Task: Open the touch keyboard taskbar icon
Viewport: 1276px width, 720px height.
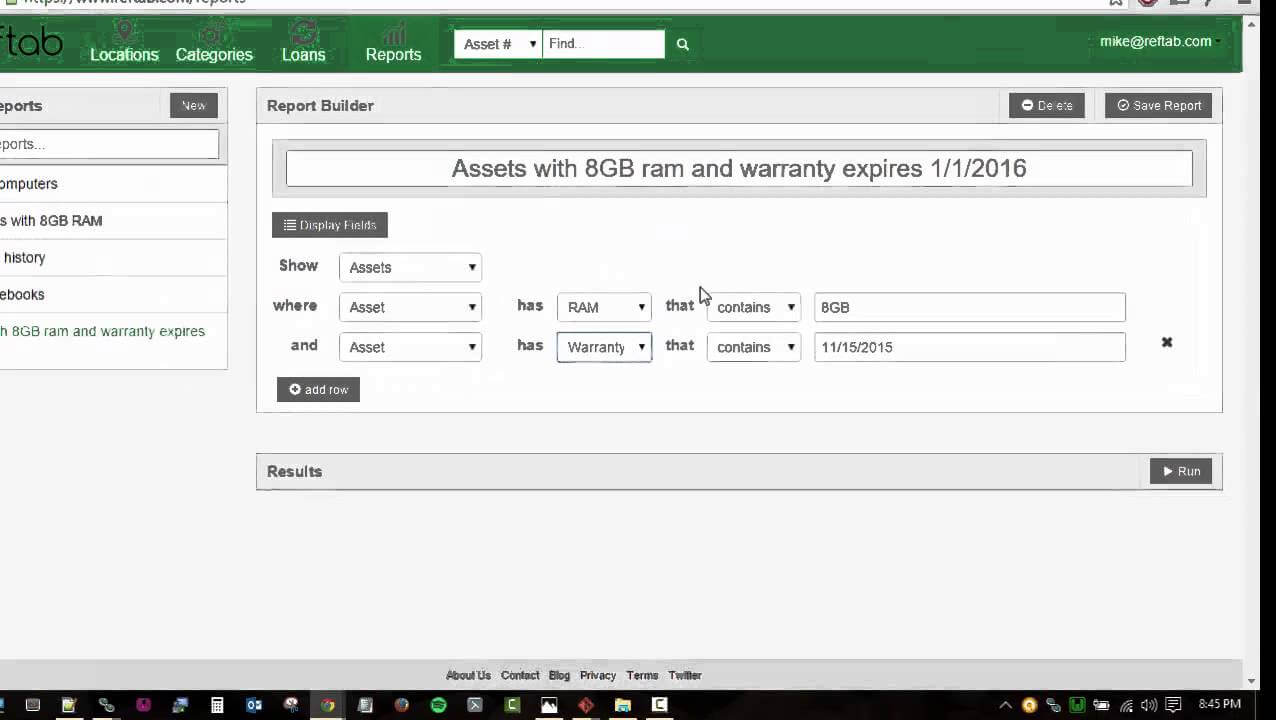Action: point(32,705)
